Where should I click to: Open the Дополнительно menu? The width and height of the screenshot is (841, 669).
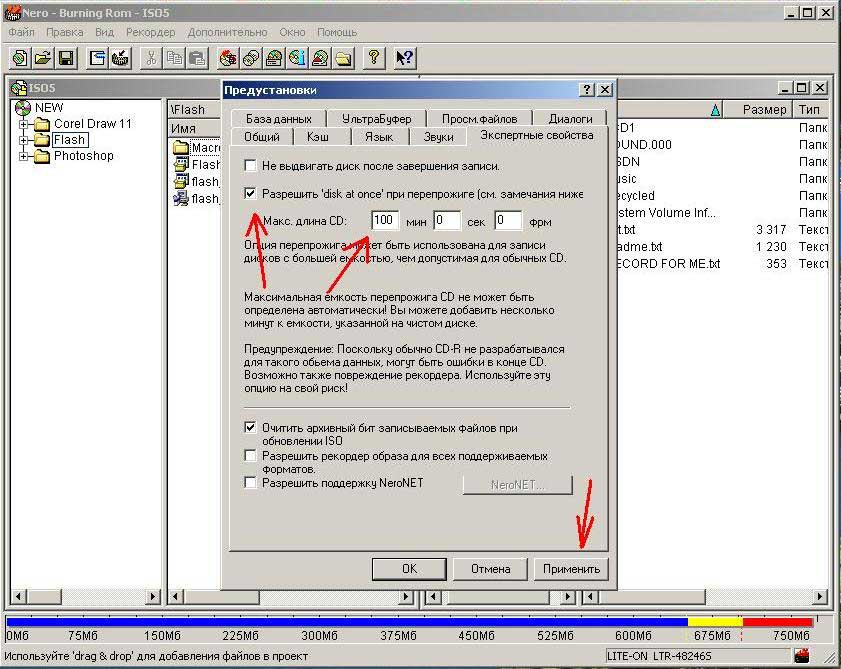[227, 32]
